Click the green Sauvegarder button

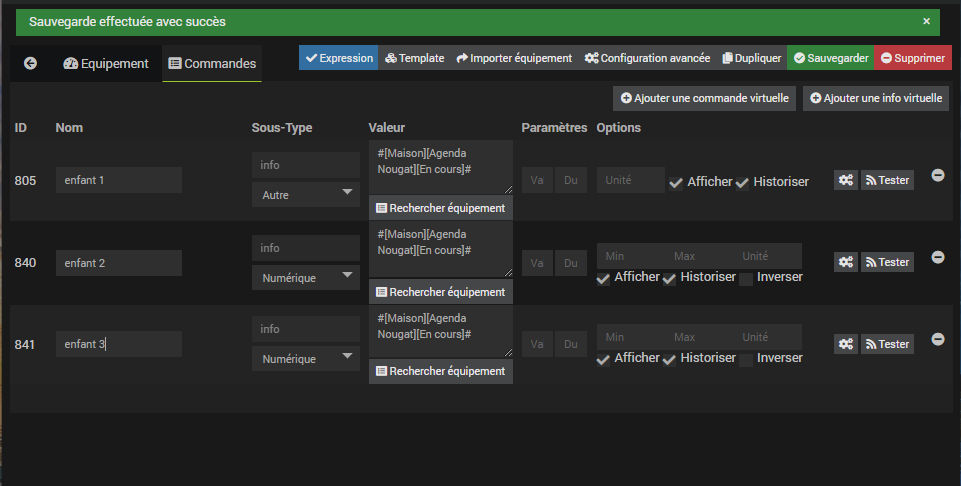[830, 58]
